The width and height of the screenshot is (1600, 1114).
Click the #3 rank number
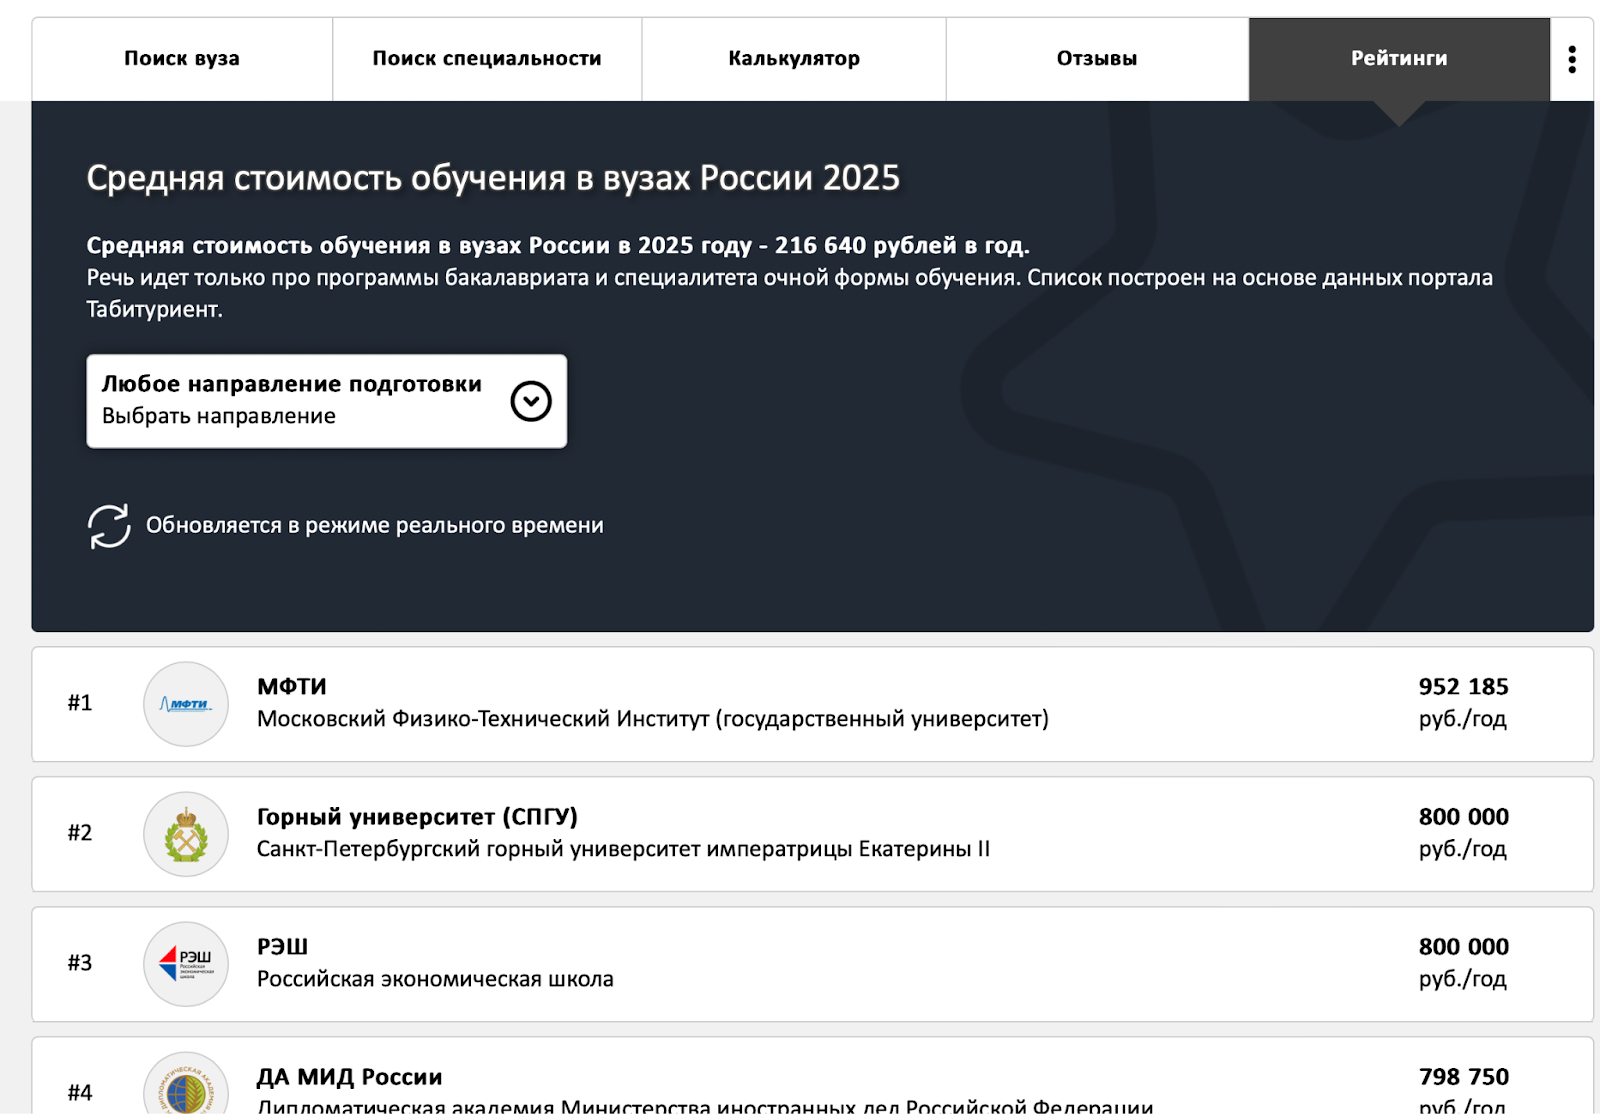[80, 963]
